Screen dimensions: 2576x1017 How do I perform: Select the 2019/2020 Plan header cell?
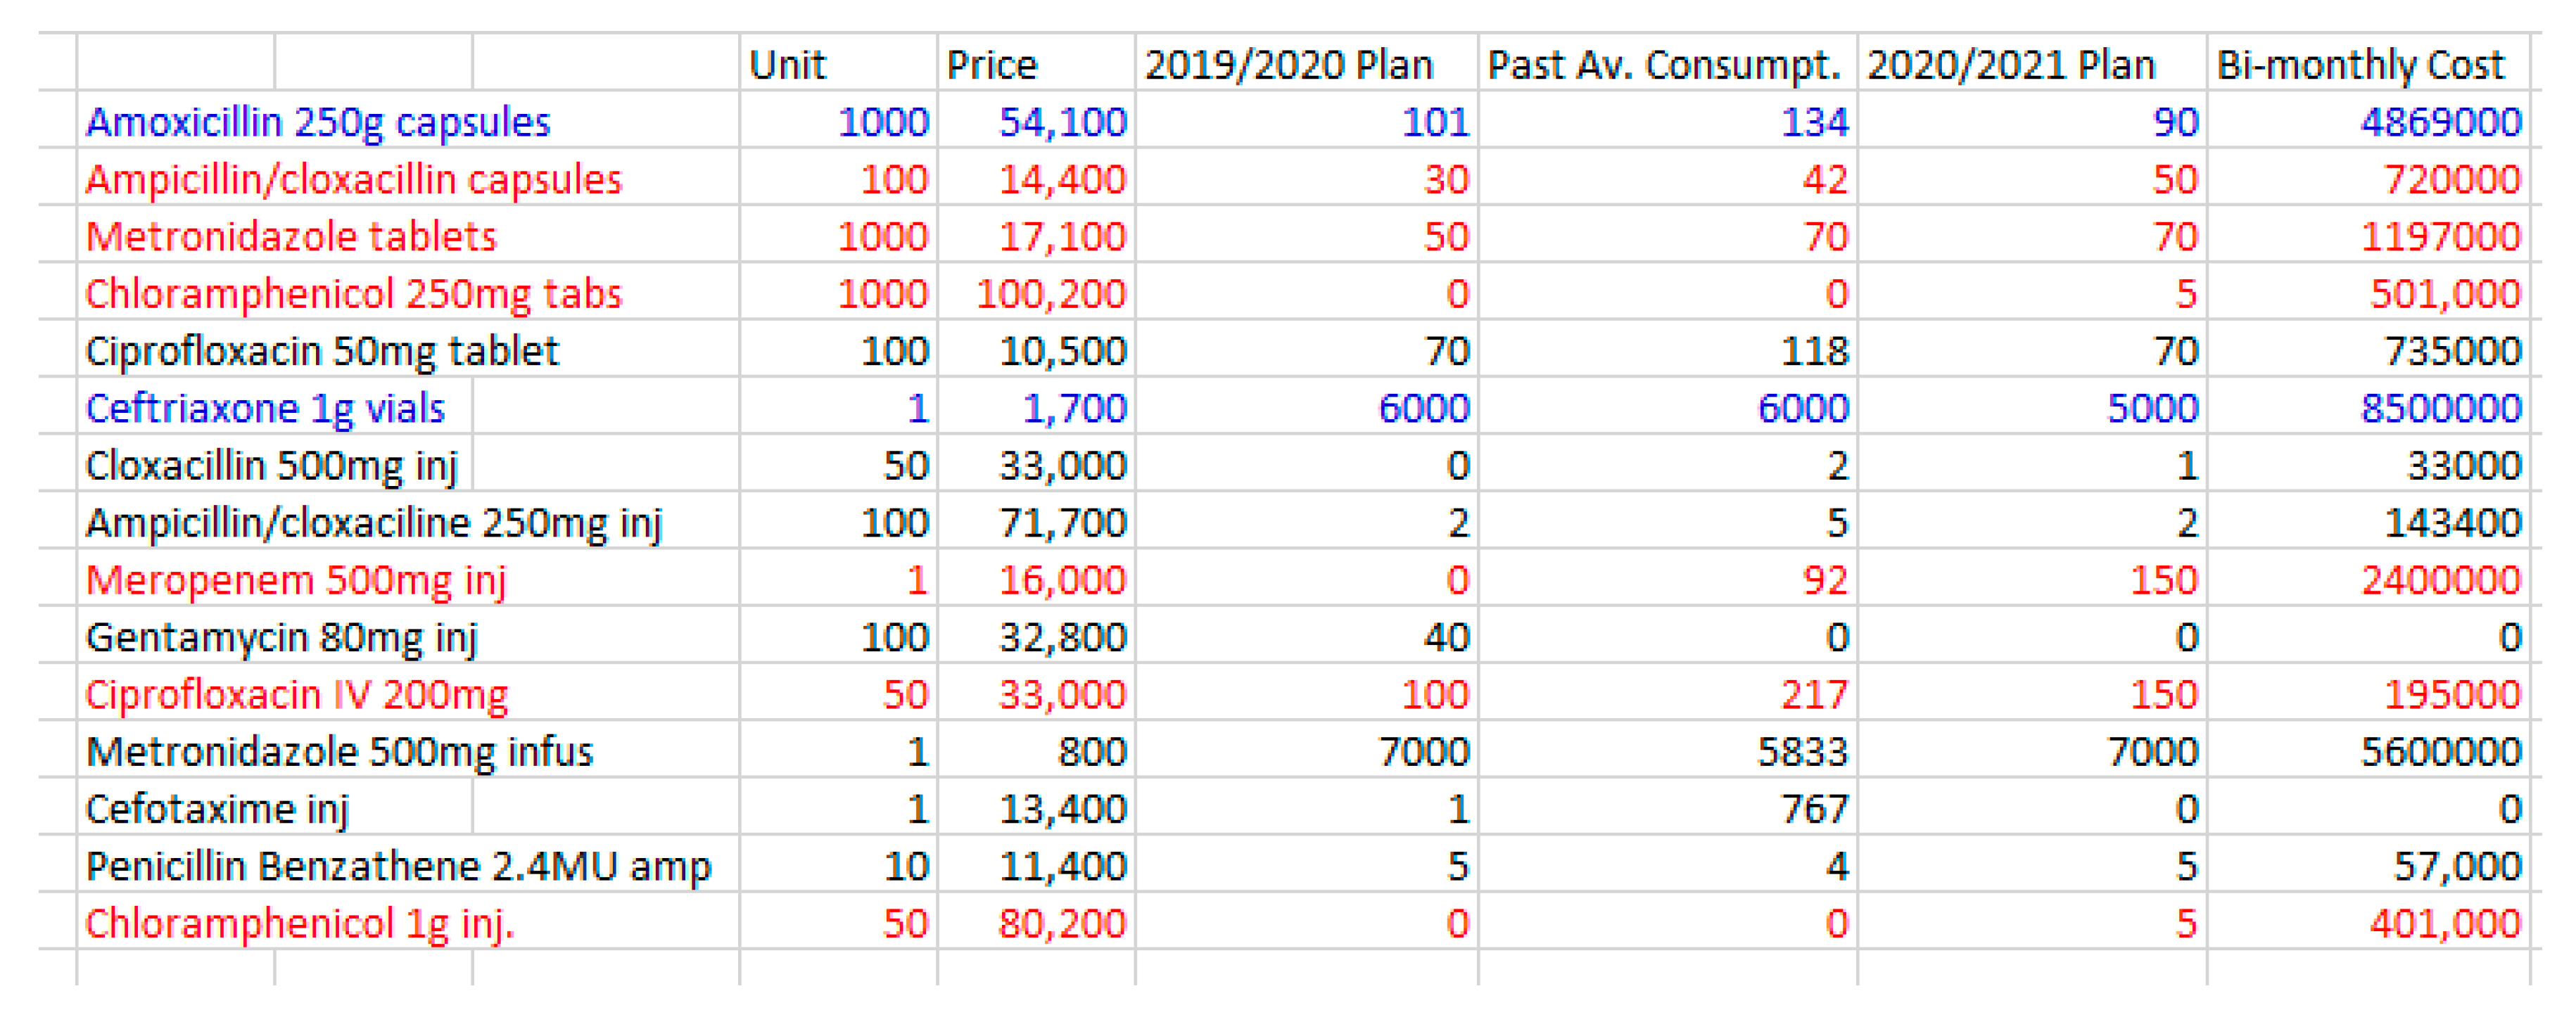(1289, 65)
